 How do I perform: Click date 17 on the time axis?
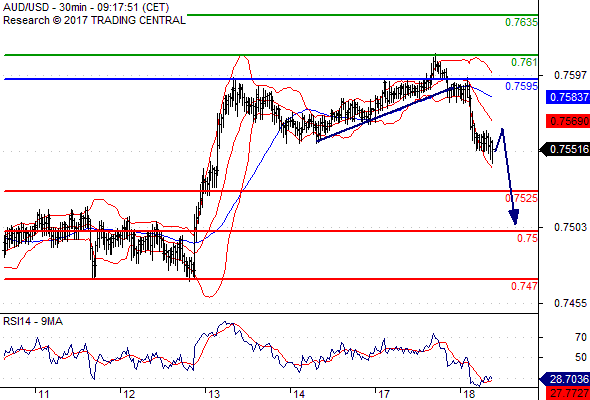coord(384,395)
